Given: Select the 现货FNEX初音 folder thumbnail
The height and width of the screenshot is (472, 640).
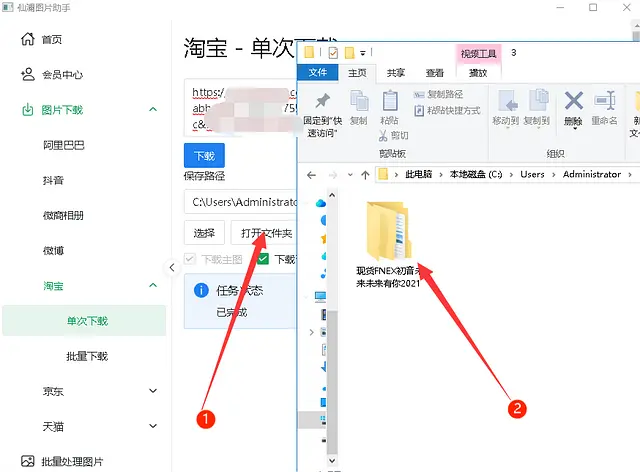Looking at the screenshot, I should (x=389, y=231).
